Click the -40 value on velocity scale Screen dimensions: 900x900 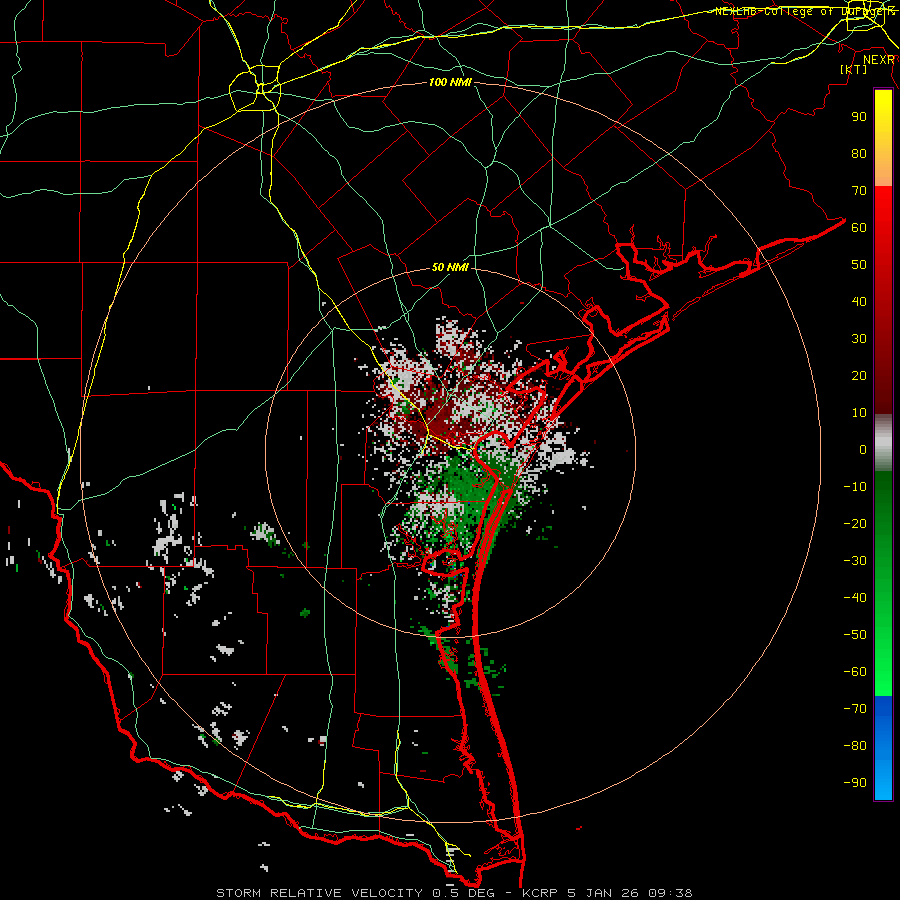(x=855, y=598)
